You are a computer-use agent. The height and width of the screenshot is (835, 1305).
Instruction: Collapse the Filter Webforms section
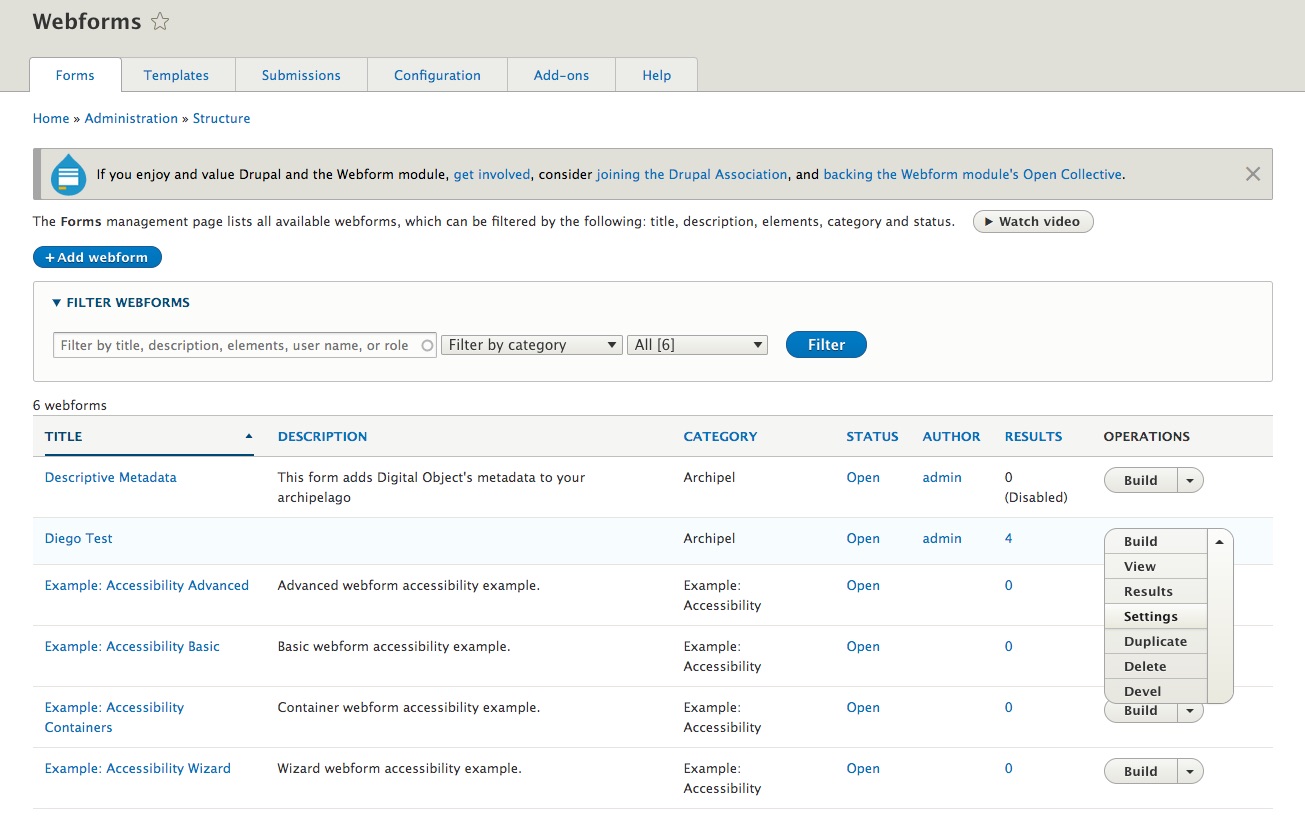(x=120, y=303)
